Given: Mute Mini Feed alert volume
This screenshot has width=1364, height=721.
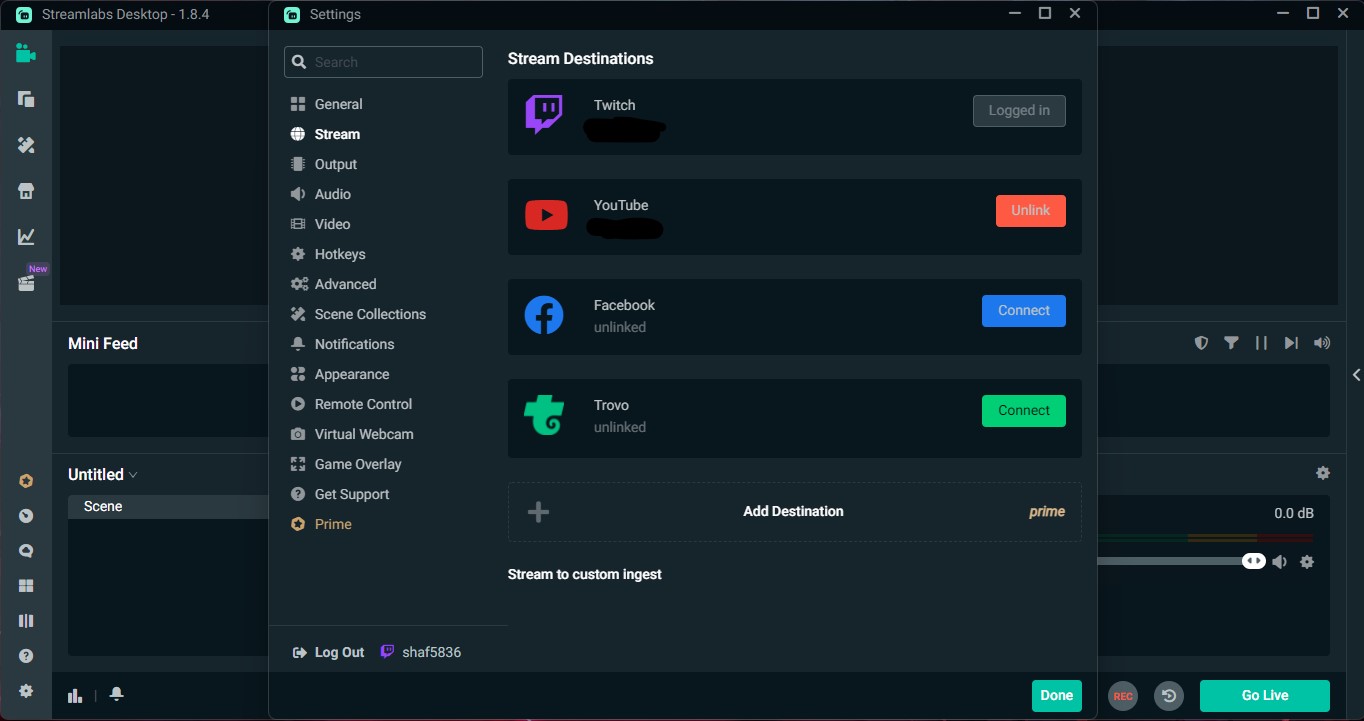Looking at the screenshot, I should (1322, 343).
